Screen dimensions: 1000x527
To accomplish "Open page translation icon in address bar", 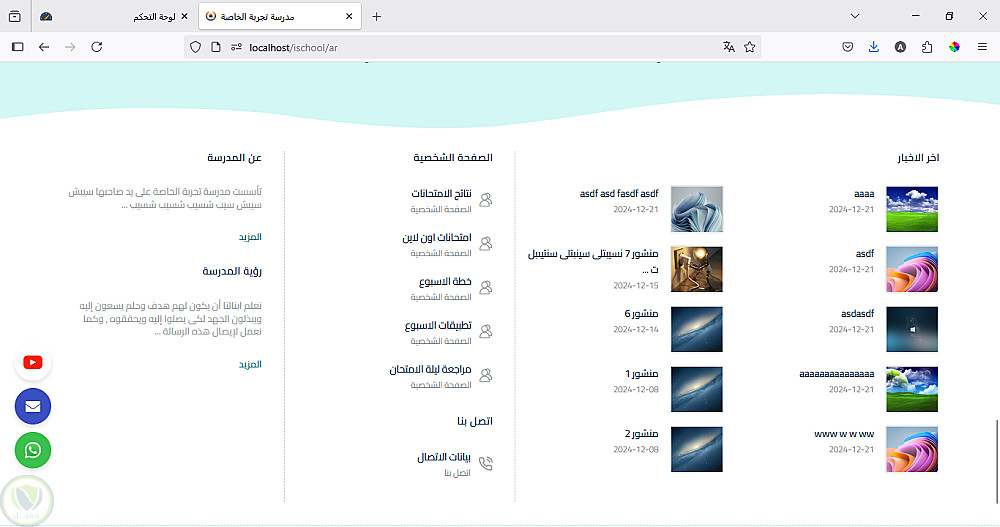I will (x=728, y=47).
